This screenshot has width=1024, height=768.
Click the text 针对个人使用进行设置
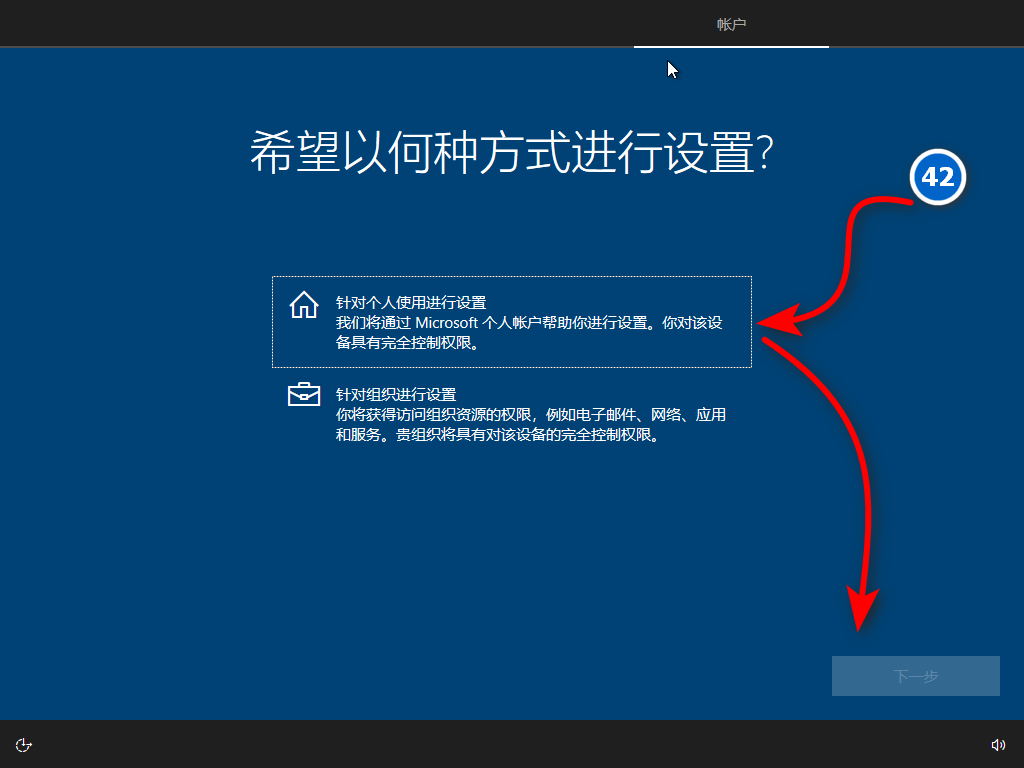[411, 302]
